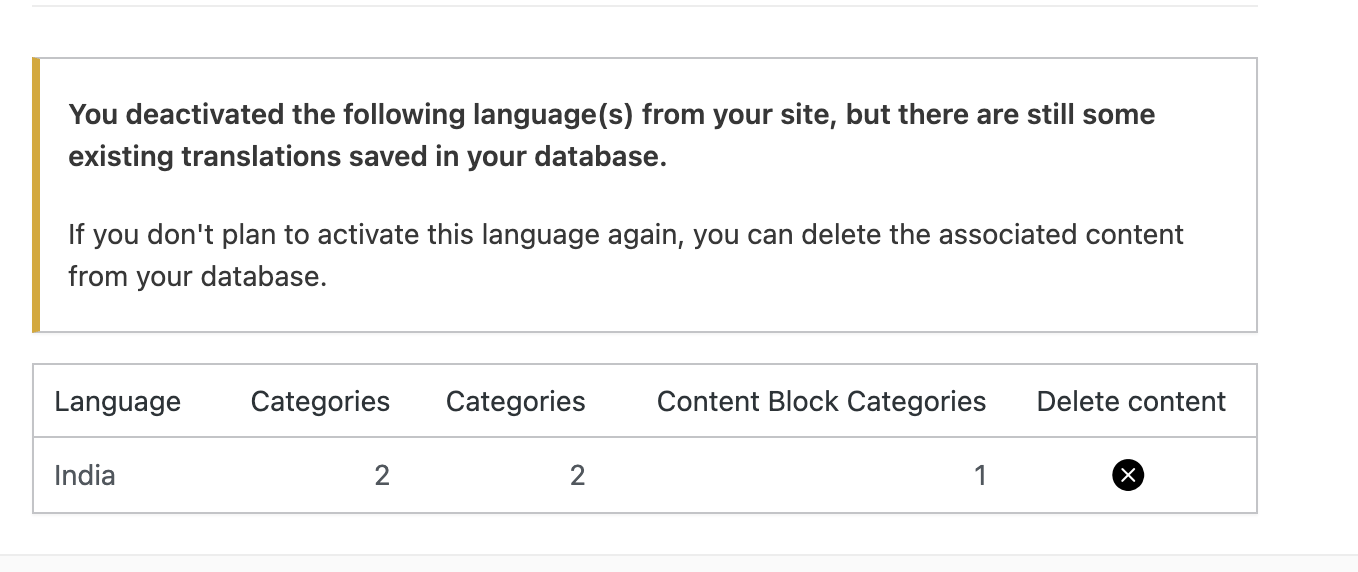This screenshot has width=1358, height=572.
Task: Click the "from your database." line in the notice
Action: click(198, 276)
